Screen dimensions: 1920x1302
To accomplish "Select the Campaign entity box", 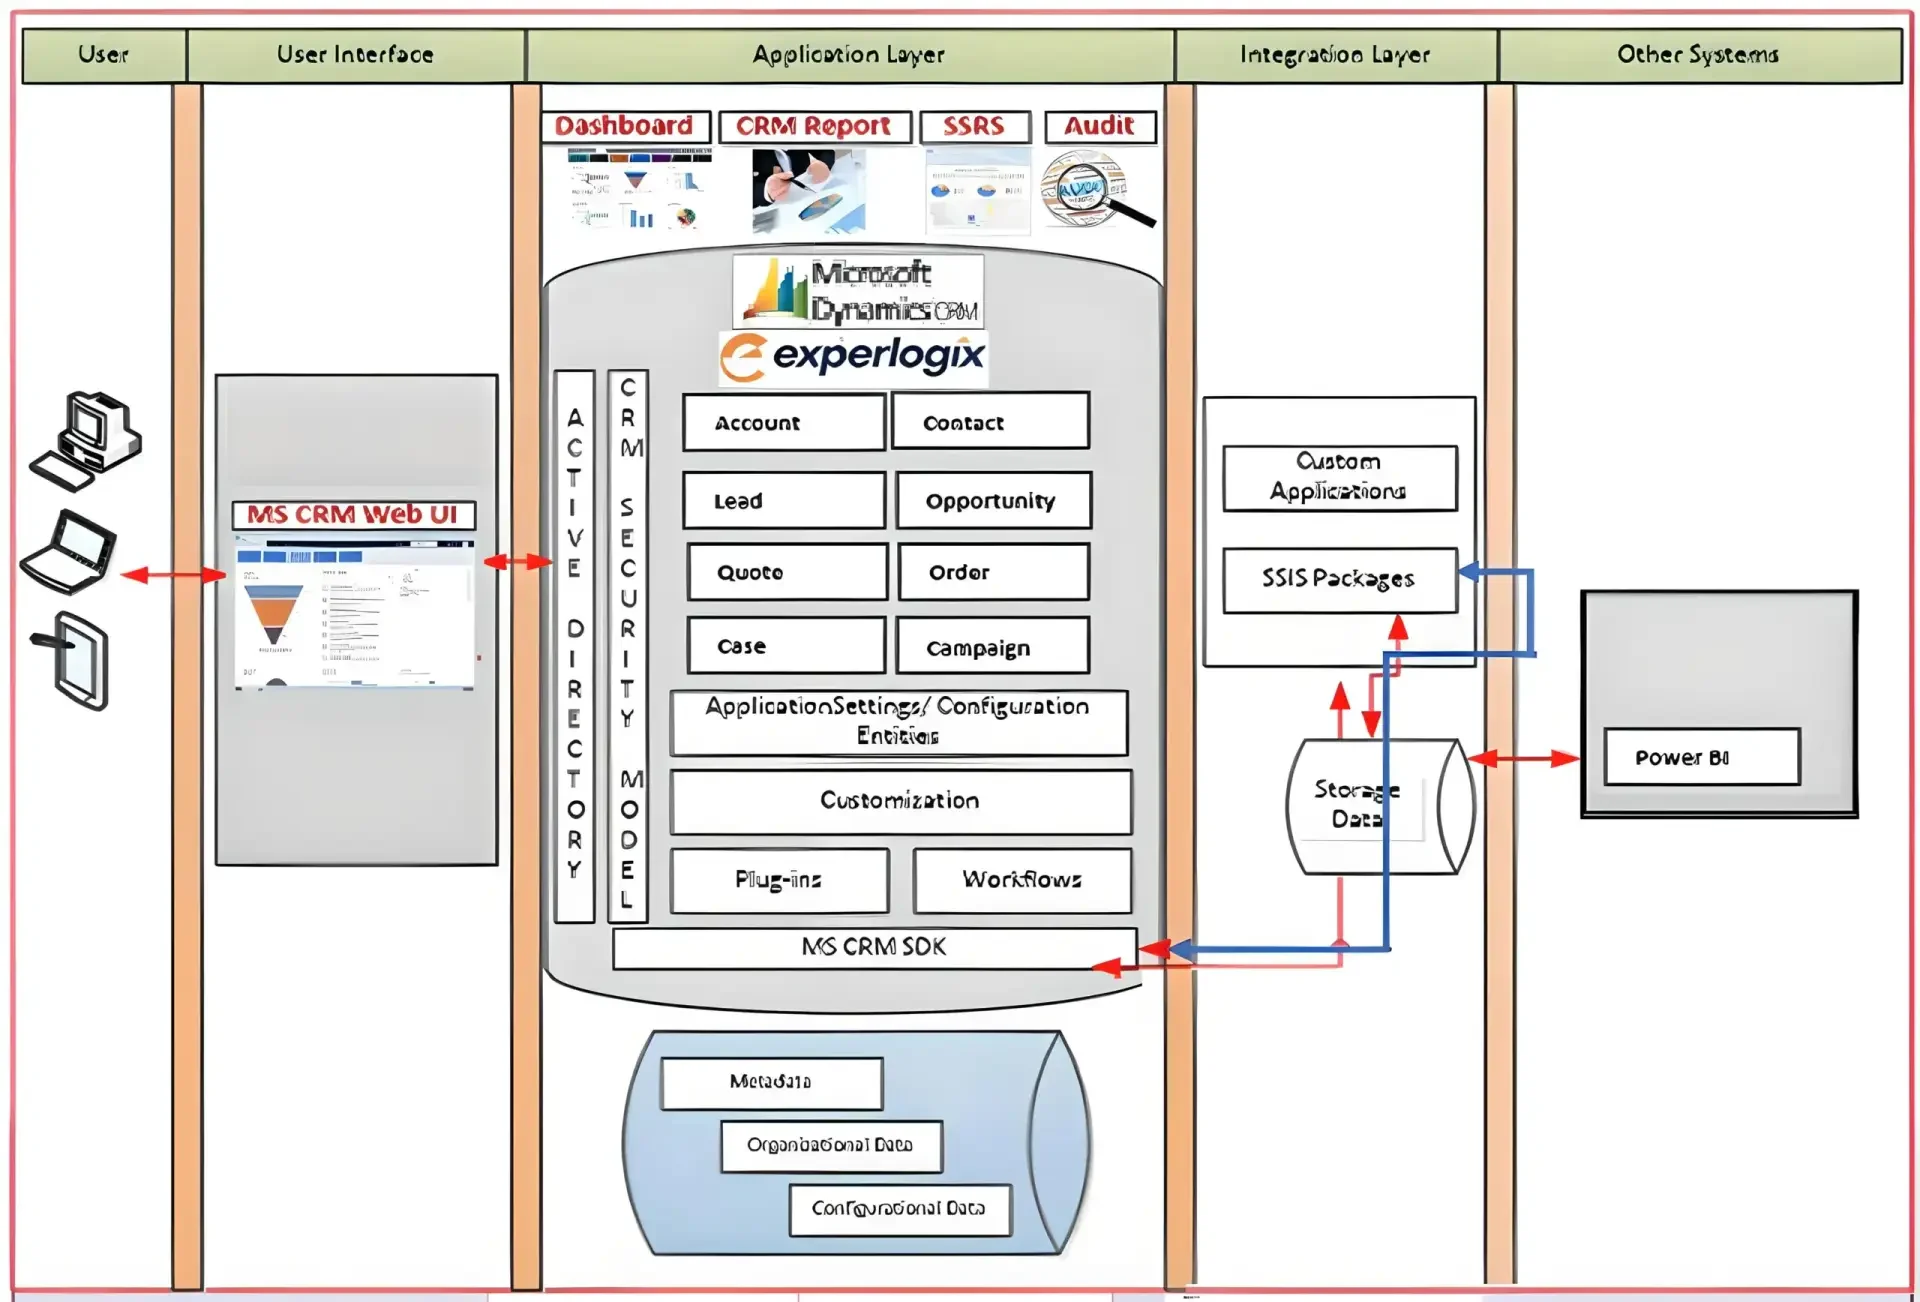I will [993, 646].
